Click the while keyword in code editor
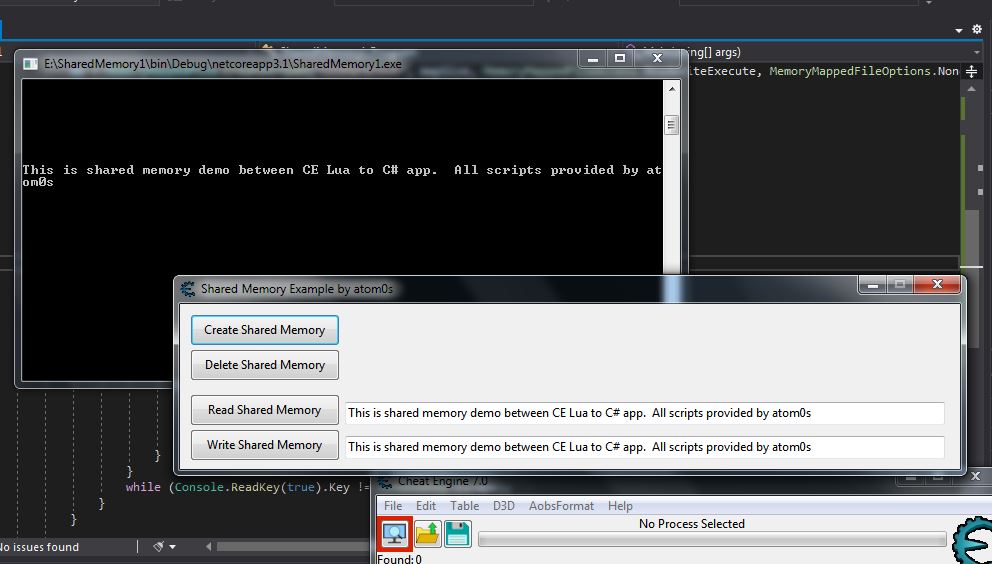The height and width of the screenshot is (564, 992). pos(143,487)
